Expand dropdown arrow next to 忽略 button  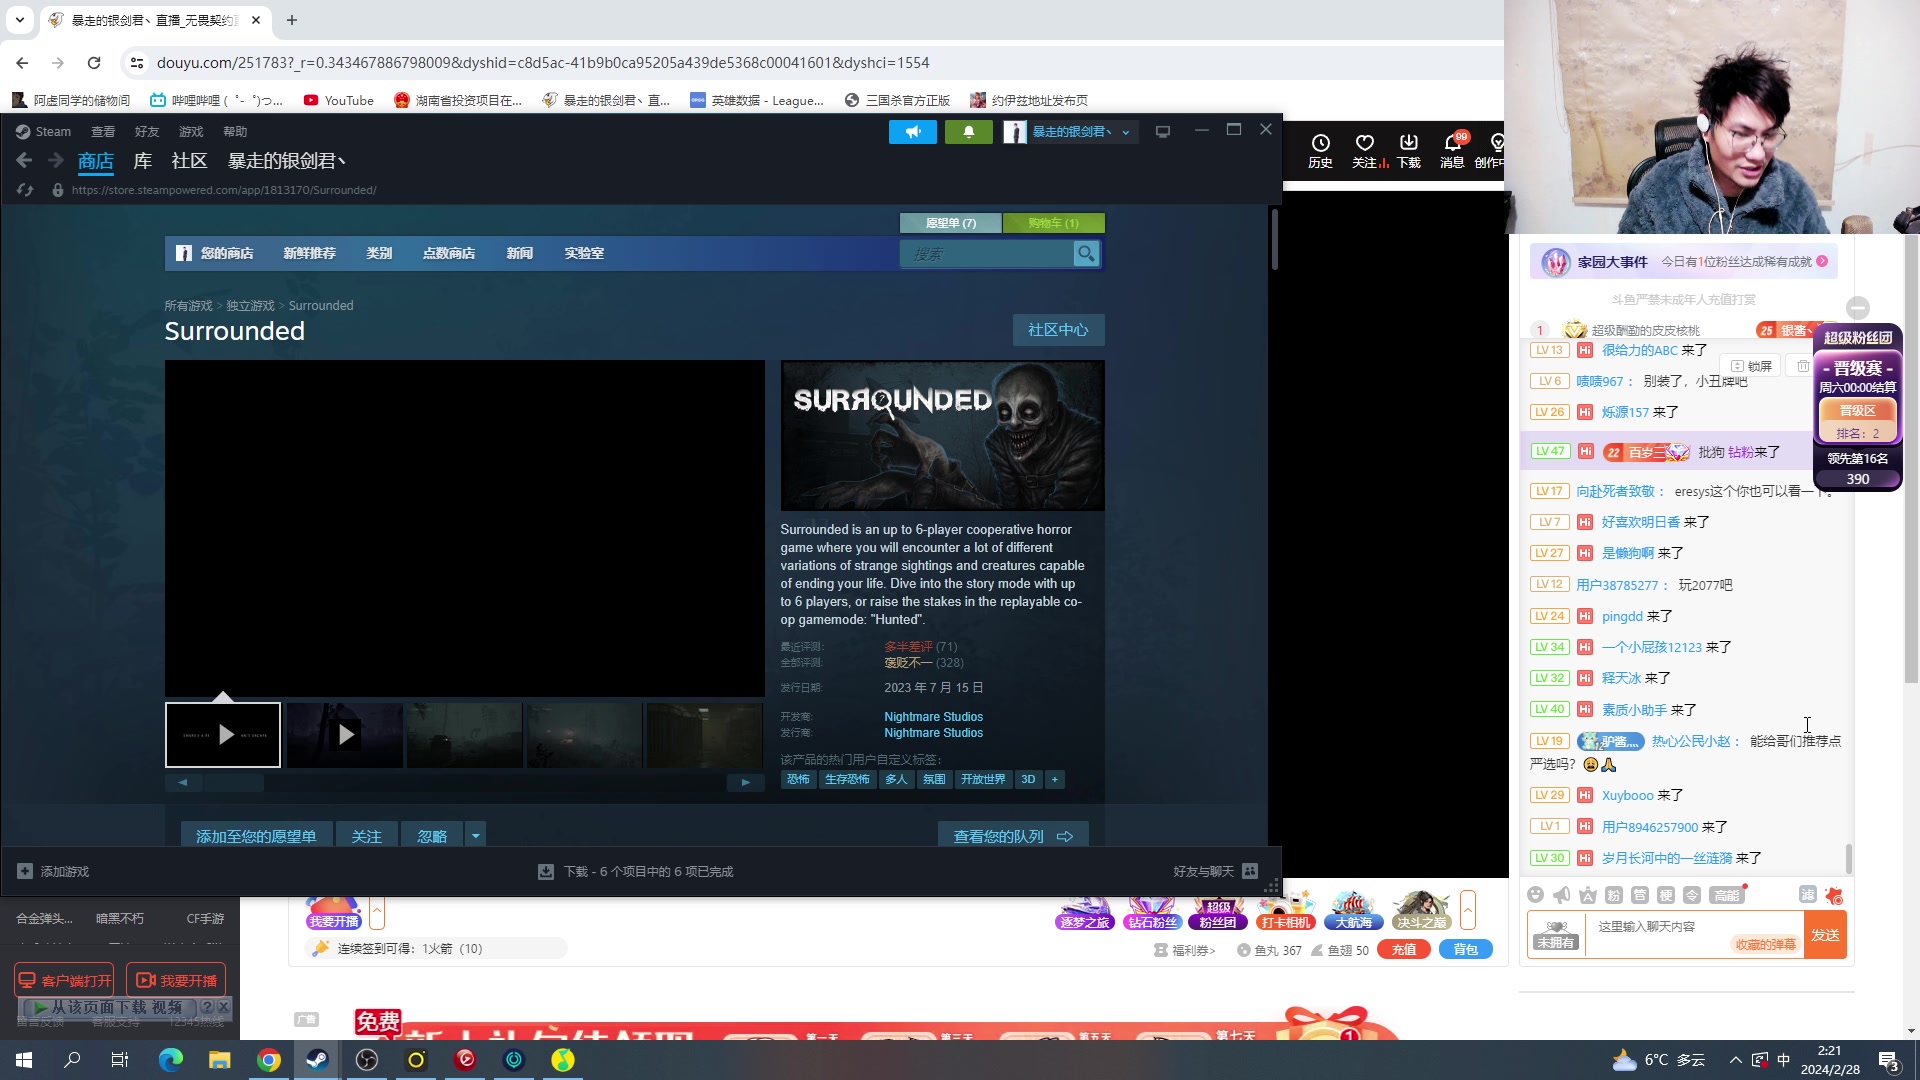click(x=476, y=836)
